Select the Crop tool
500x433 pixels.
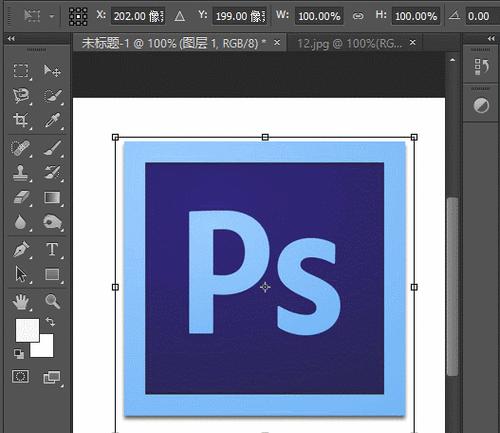pos(21,120)
